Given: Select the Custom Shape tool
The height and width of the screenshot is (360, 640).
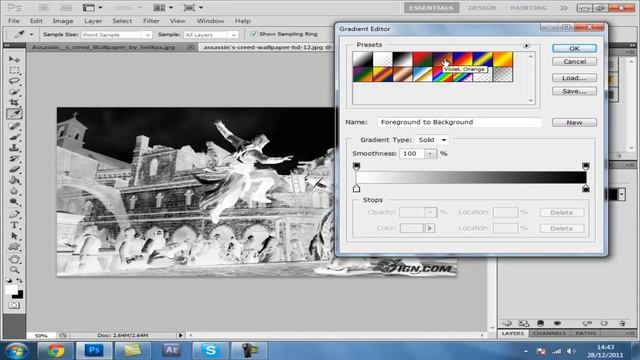Looking at the screenshot, I should 14,247.
